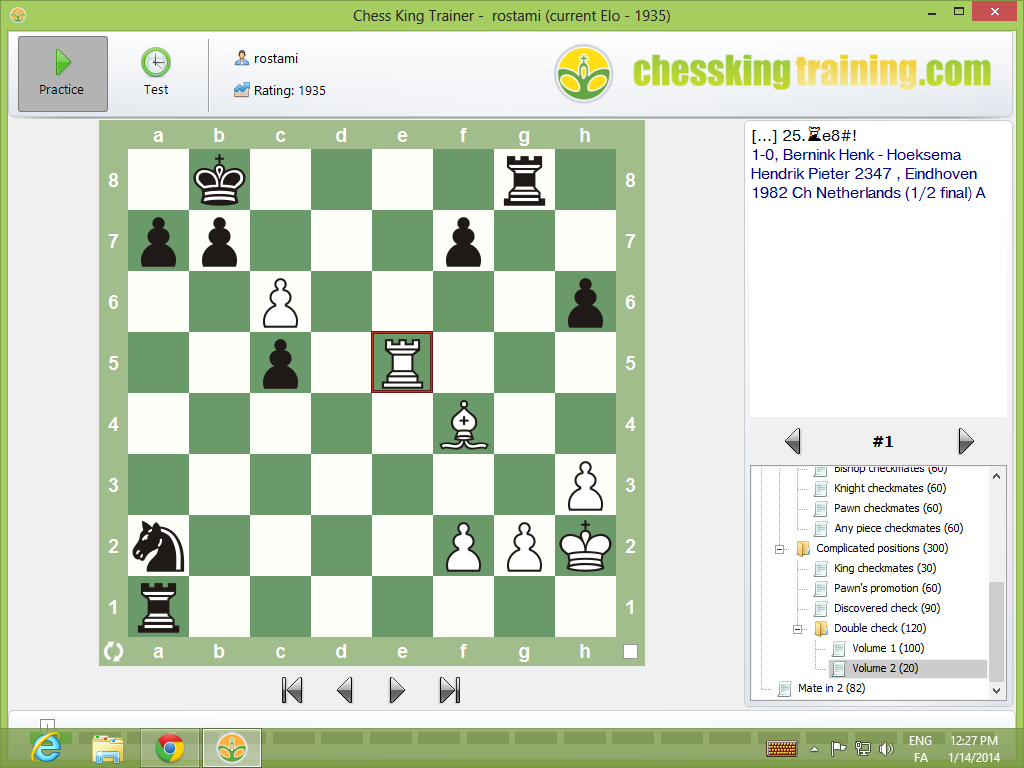The width and height of the screenshot is (1024, 768).
Task: Click the Bernink Henk - Hoeksema game info
Action: 868,174
